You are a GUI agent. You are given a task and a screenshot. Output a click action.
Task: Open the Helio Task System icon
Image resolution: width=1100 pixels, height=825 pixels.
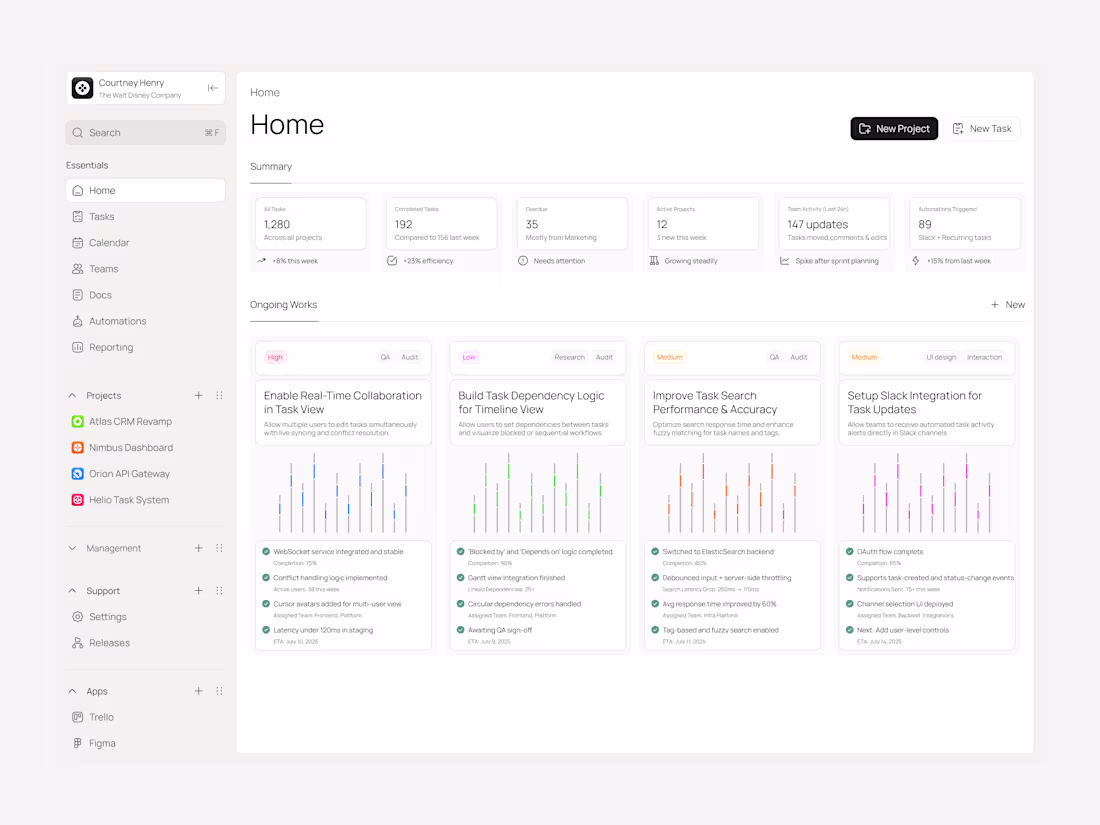point(79,499)
